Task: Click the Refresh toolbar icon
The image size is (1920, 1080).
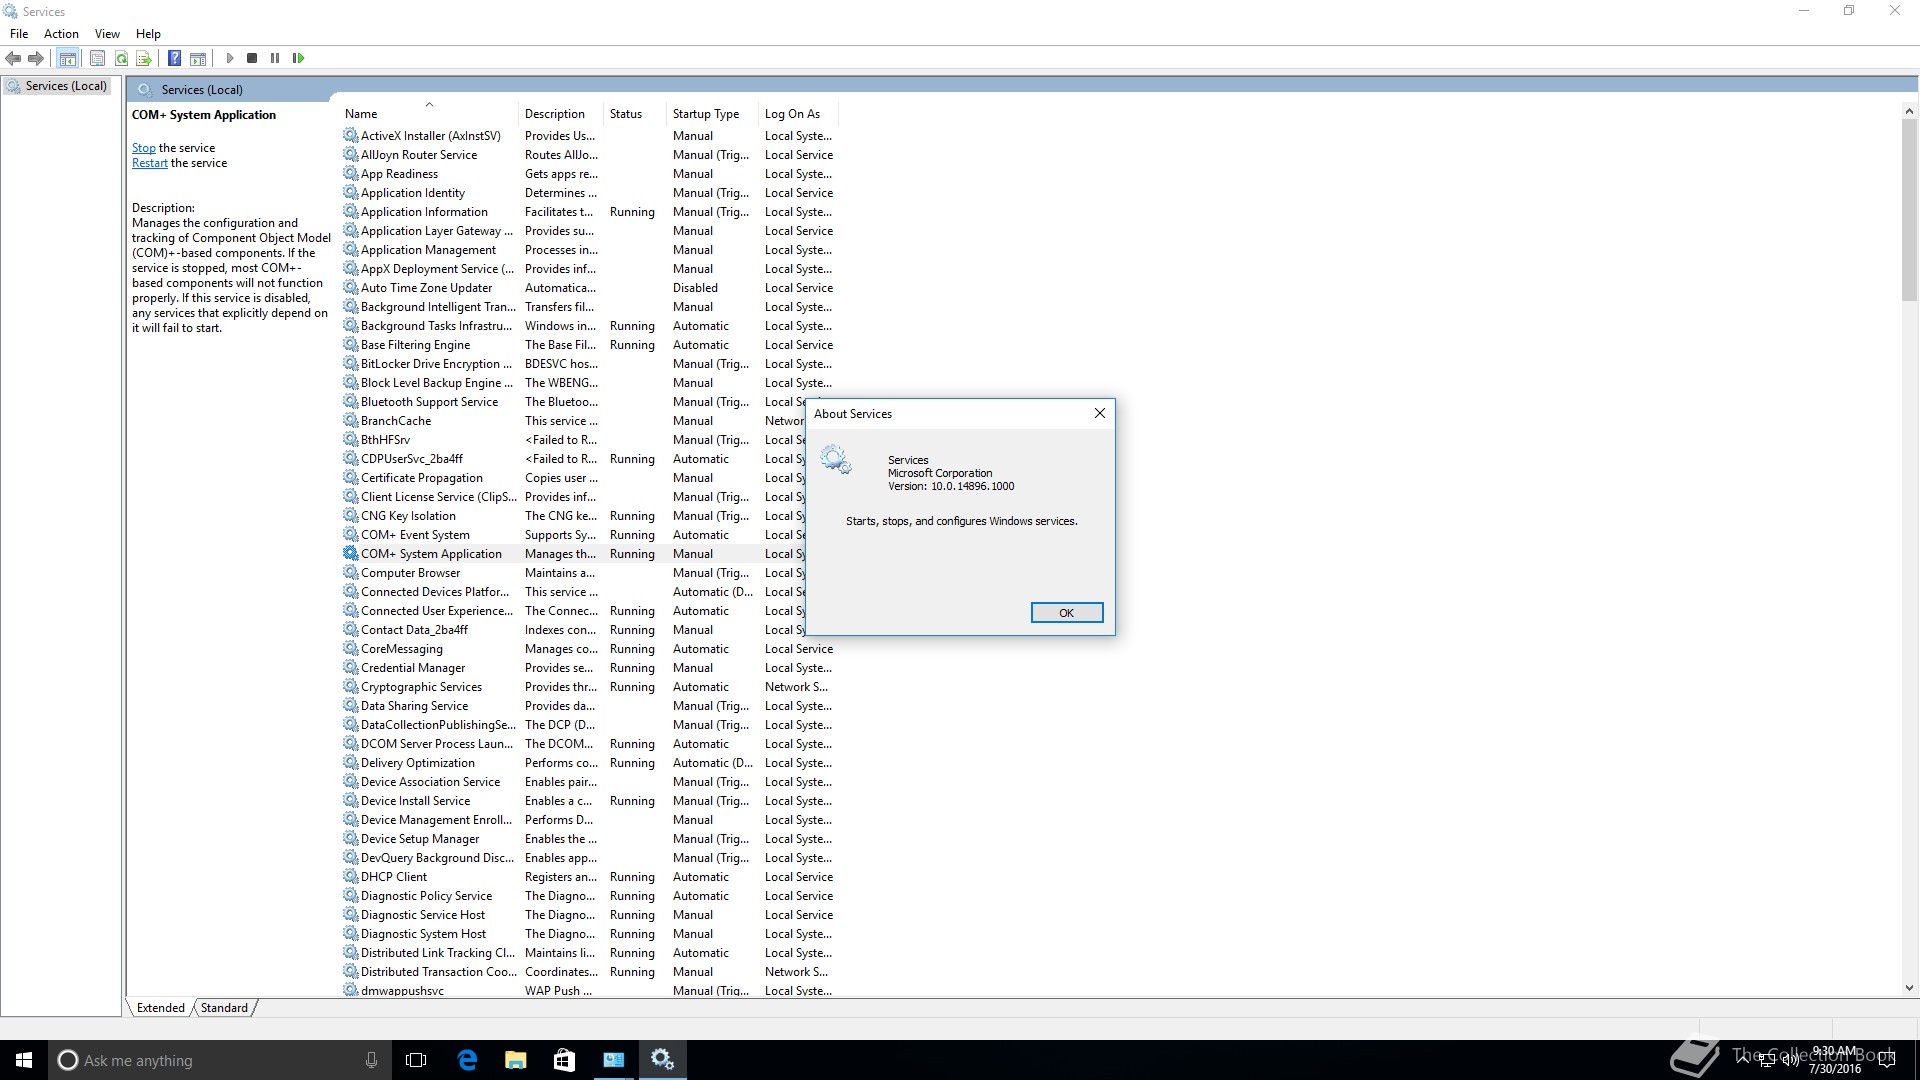Action: (x=121, y=58)
